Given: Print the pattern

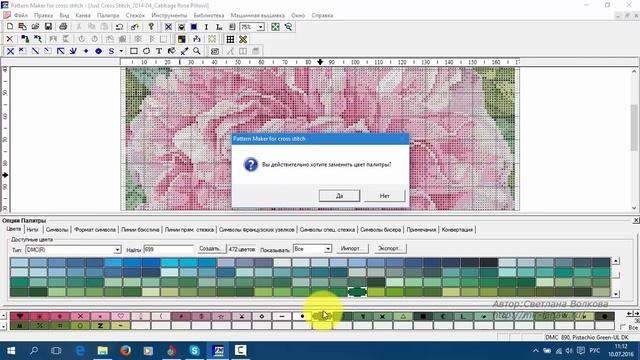Looking at the screenshot, I should (63, 27).
